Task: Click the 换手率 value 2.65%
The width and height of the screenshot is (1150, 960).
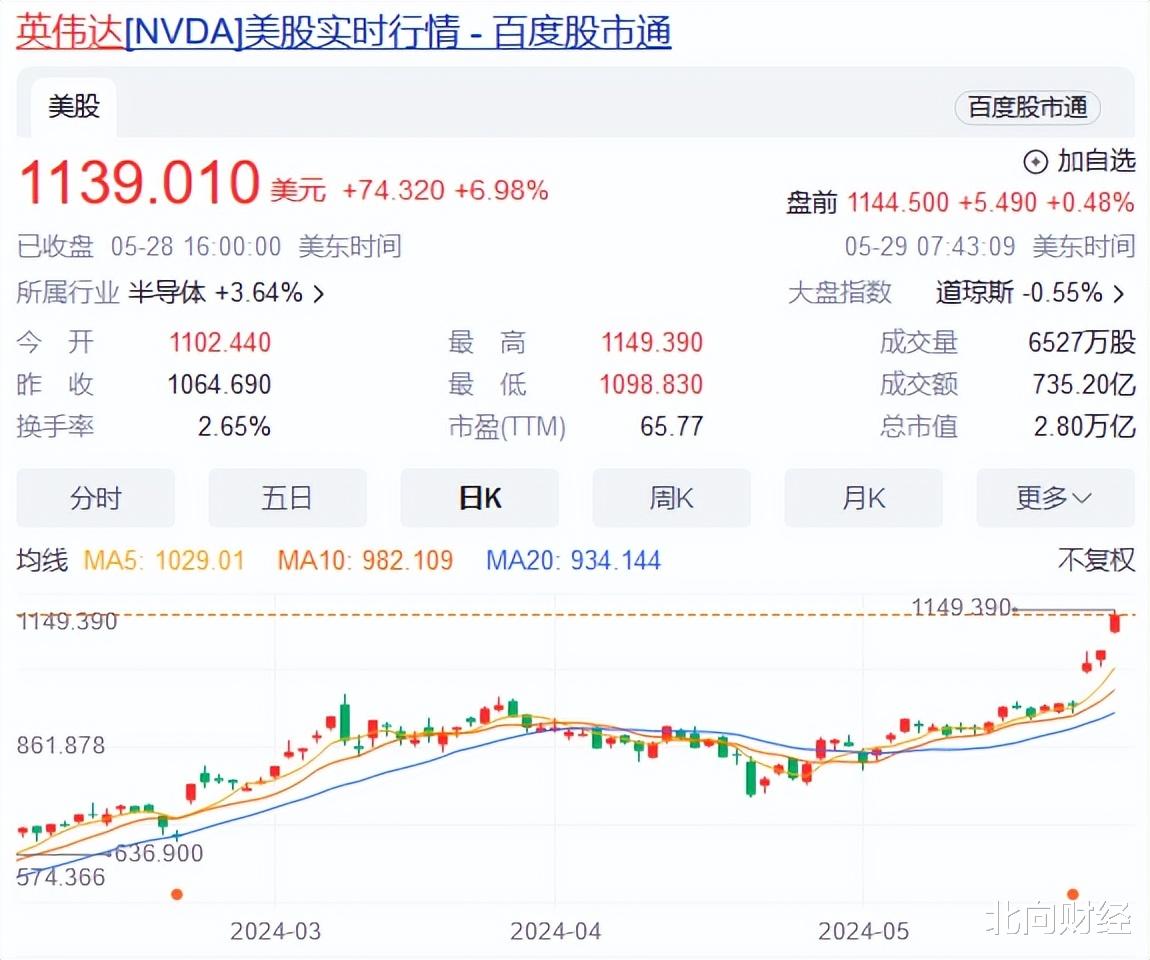Action: tap(234, 426)
